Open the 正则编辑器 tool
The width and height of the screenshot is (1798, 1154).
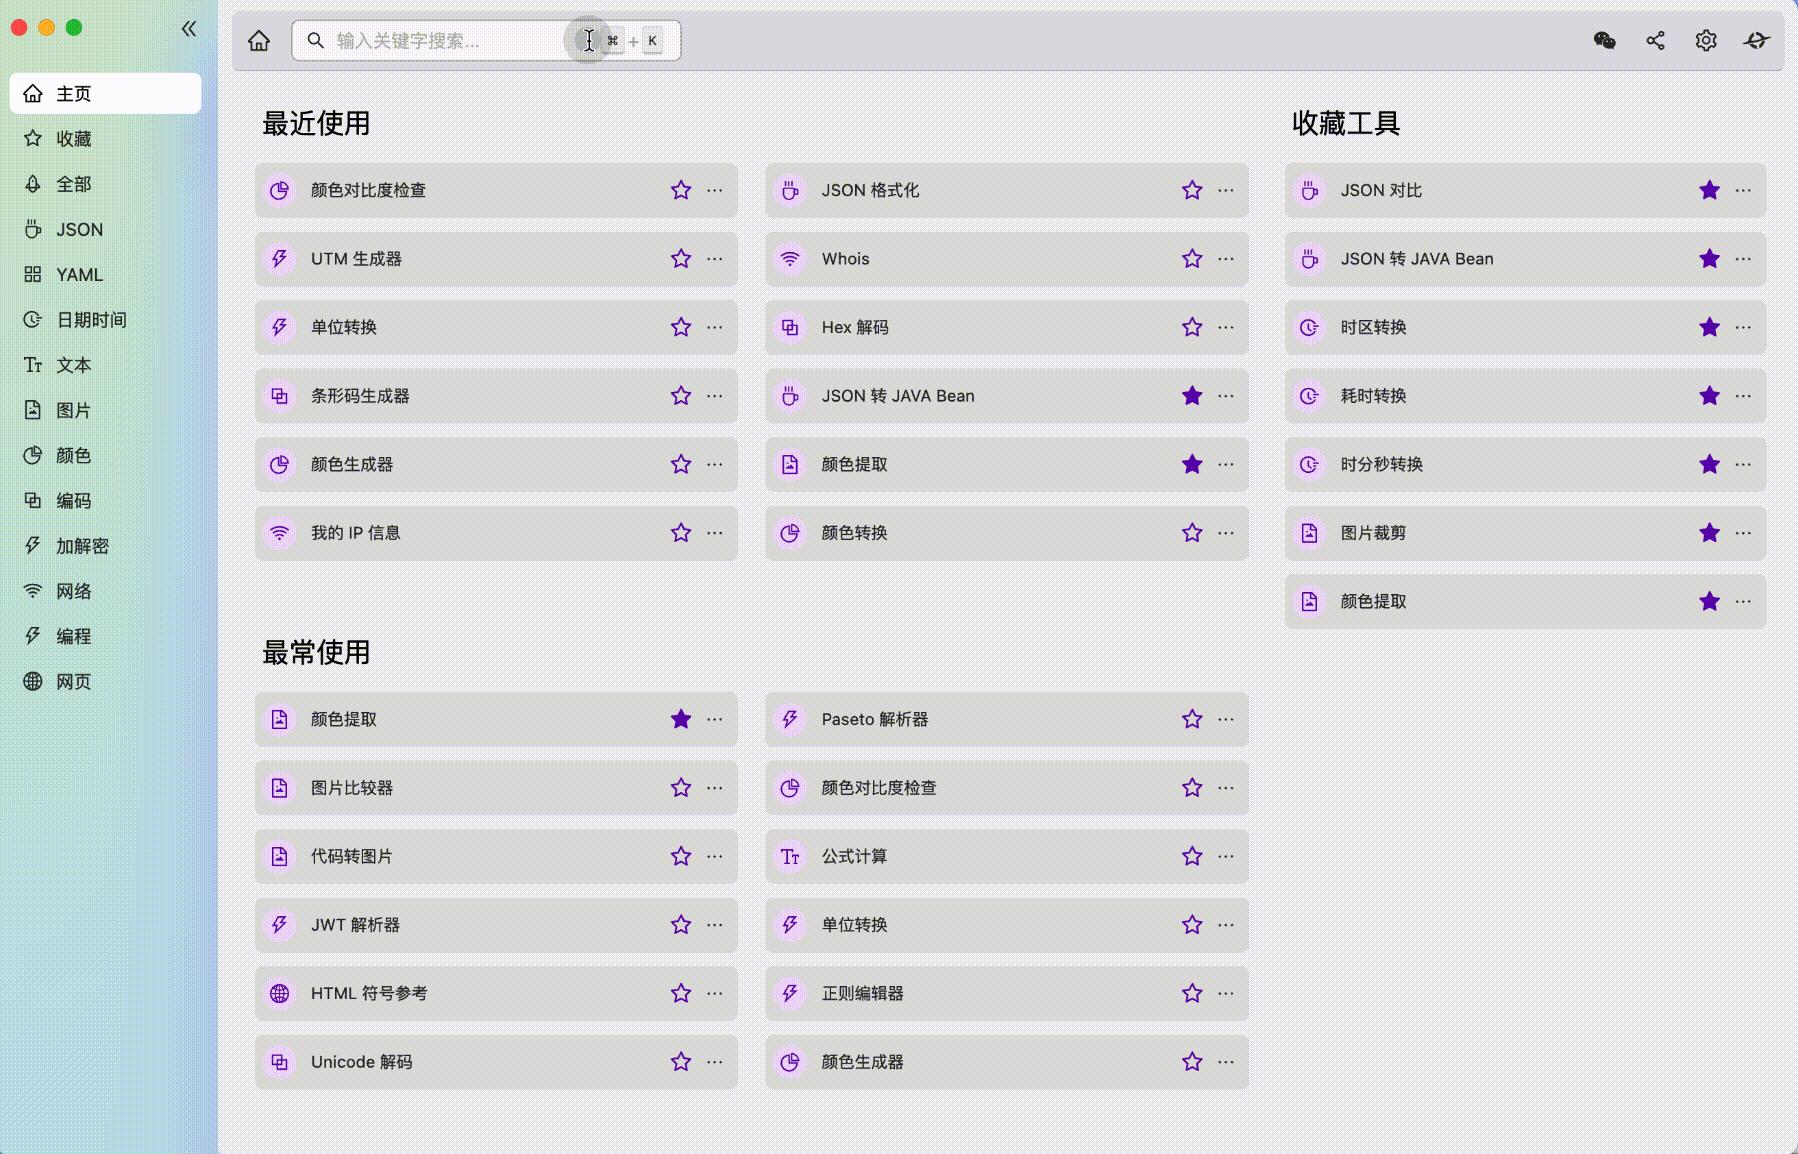coord(862,993)
